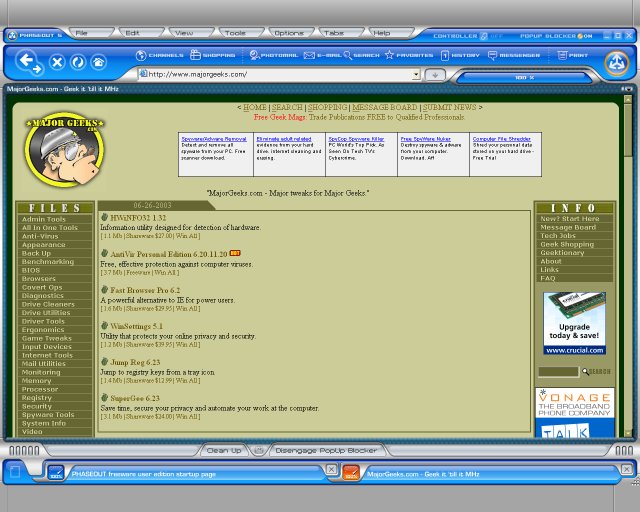Open the Tools menu
This screenshot has width=640, height=512.
tap(241, 33)
